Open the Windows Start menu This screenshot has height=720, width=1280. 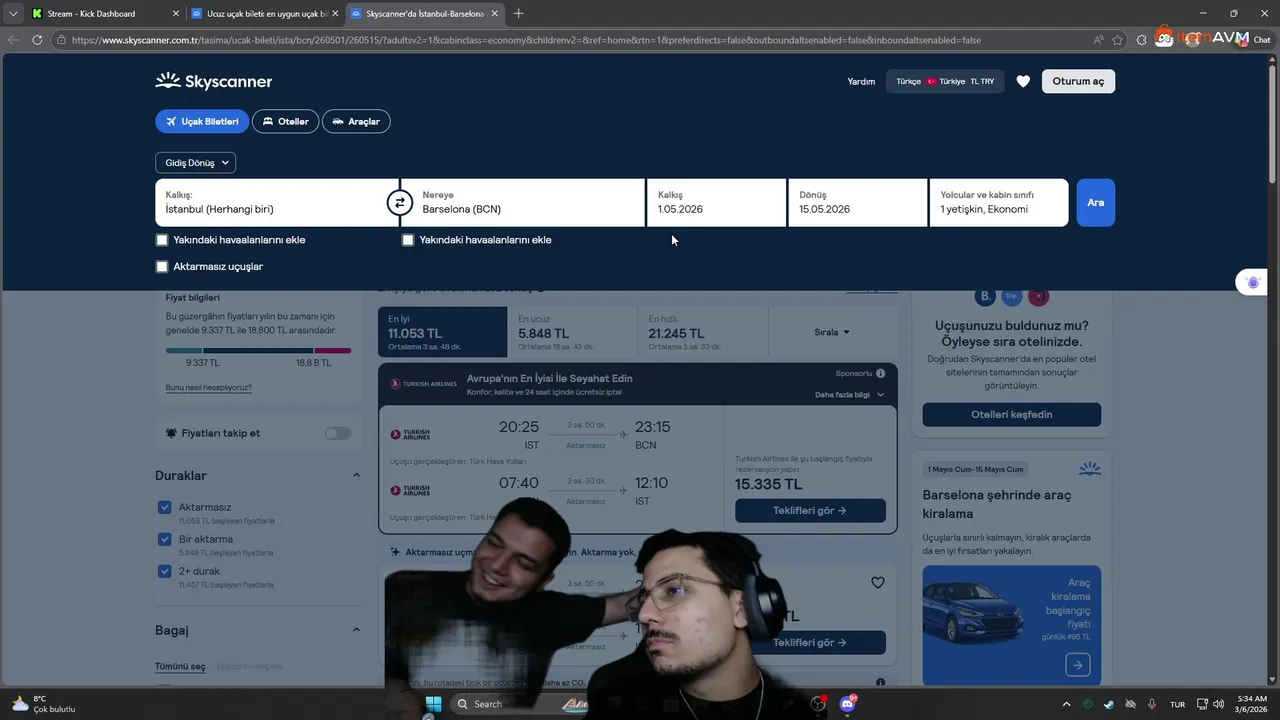coord(433,704)
